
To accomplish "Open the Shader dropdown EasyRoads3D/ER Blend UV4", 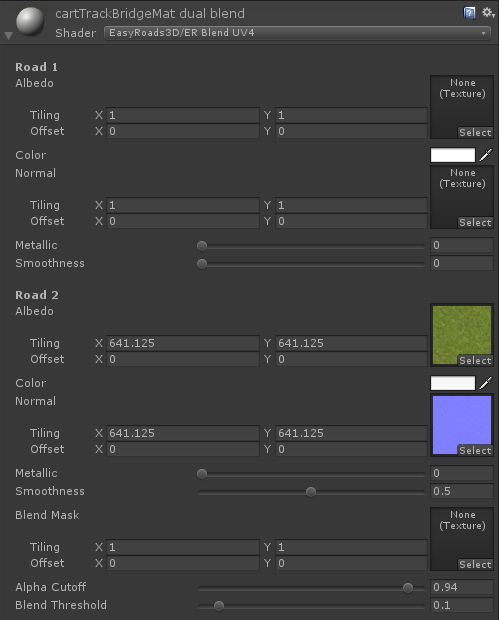I will [x=297, y=33].
